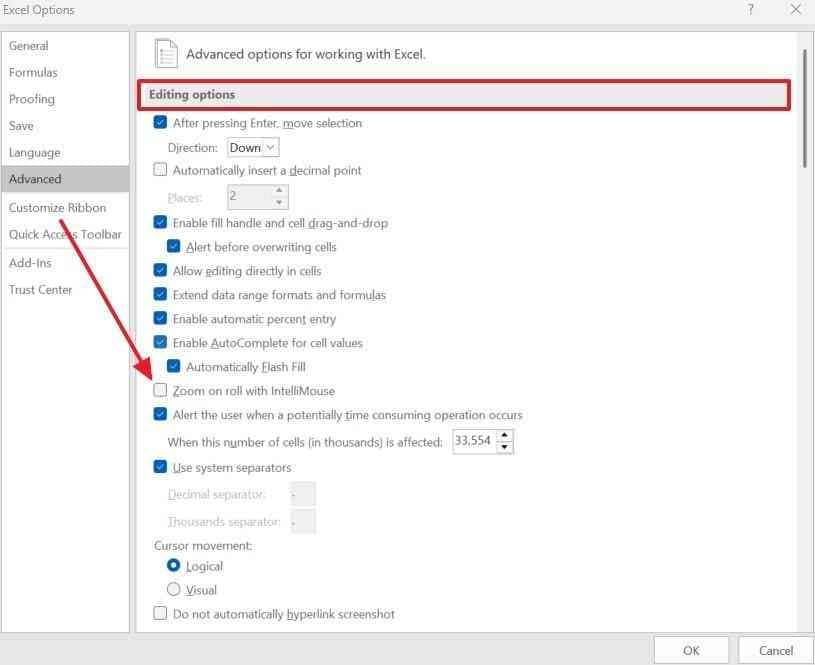Toggle Enable automatic percent entry
The height and width of the screenshot is (665, 815).
[160, 318]
